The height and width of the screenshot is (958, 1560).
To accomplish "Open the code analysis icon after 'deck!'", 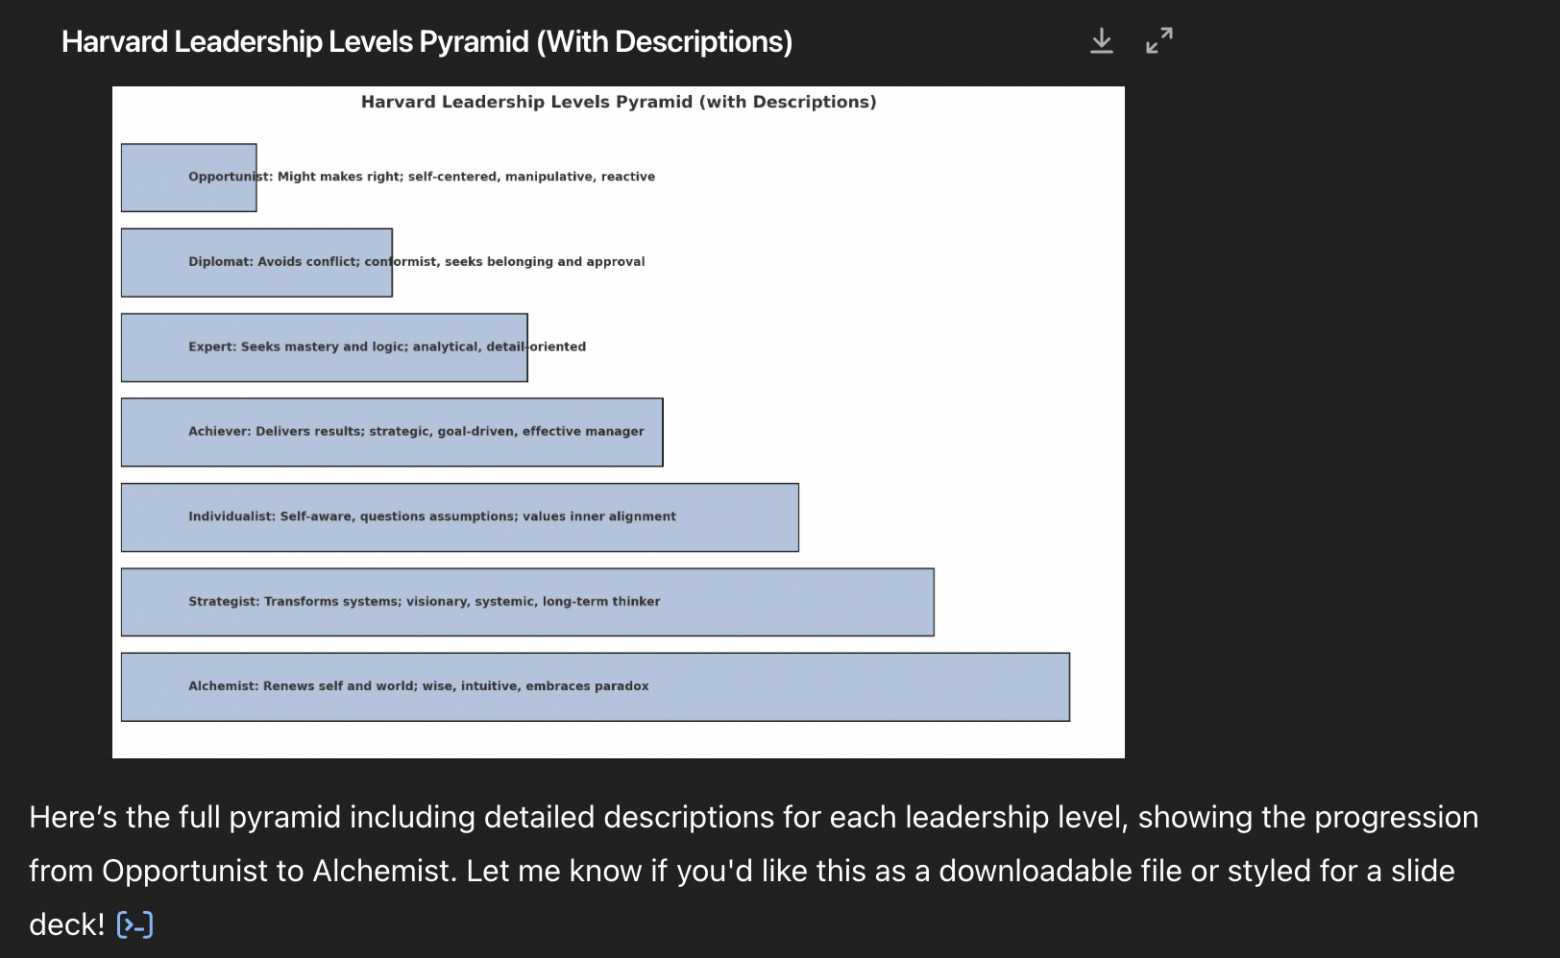I will (x=135, y=925).
